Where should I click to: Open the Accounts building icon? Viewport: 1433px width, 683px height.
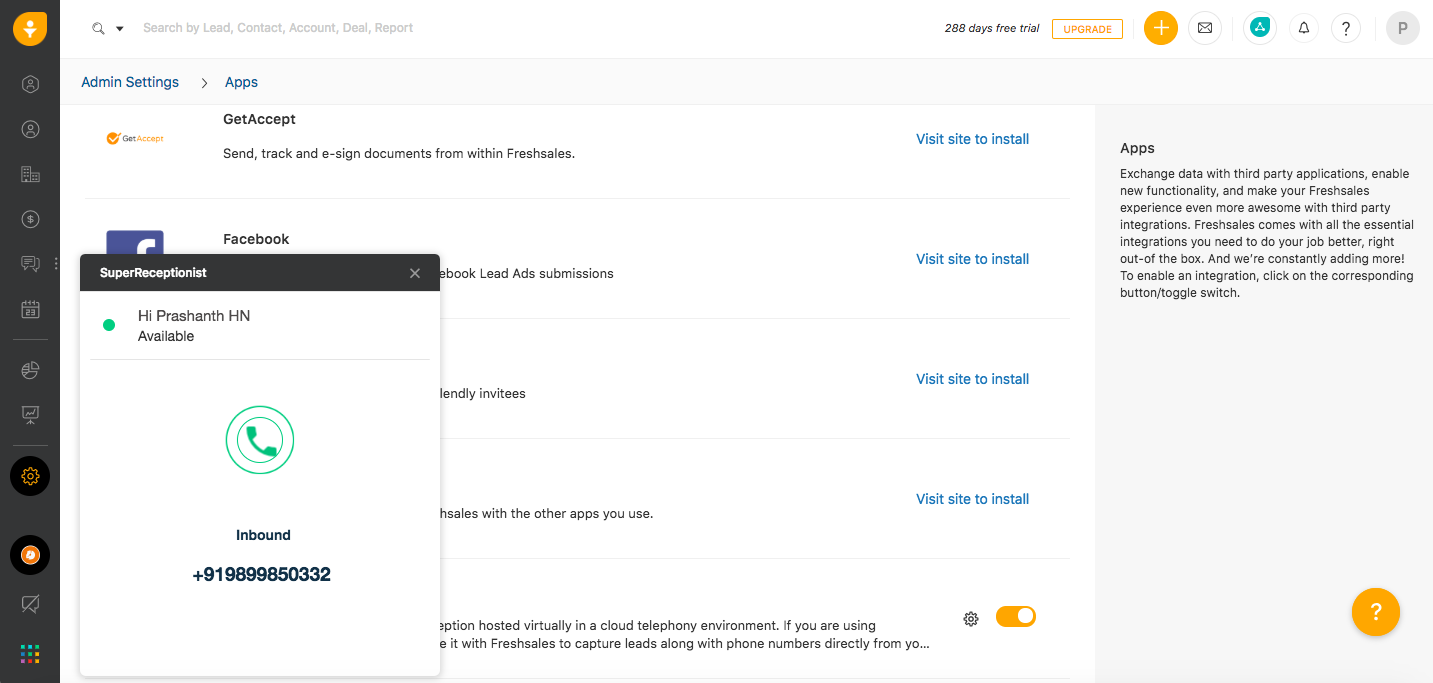pyautogui.click(x=30, y=174)
